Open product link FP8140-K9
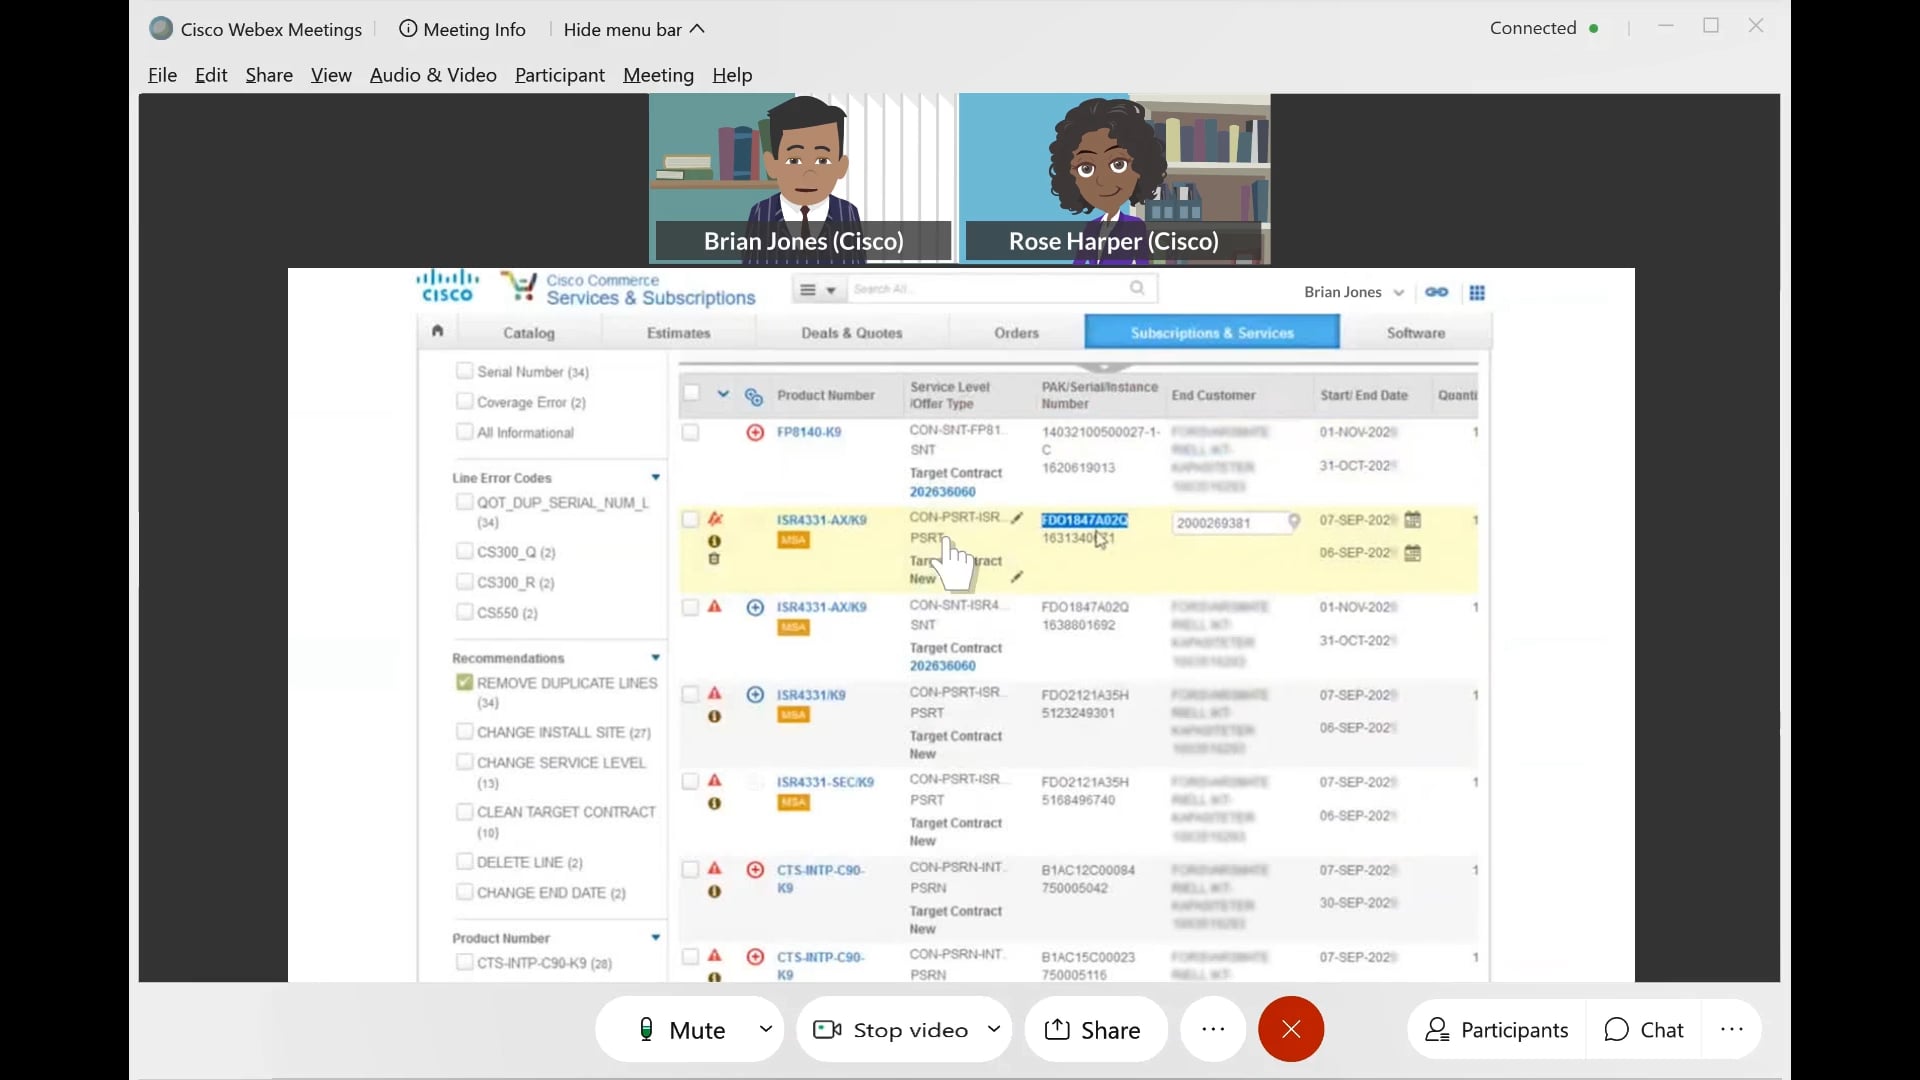1920x1080 pixels. click(x=809, y=432)
